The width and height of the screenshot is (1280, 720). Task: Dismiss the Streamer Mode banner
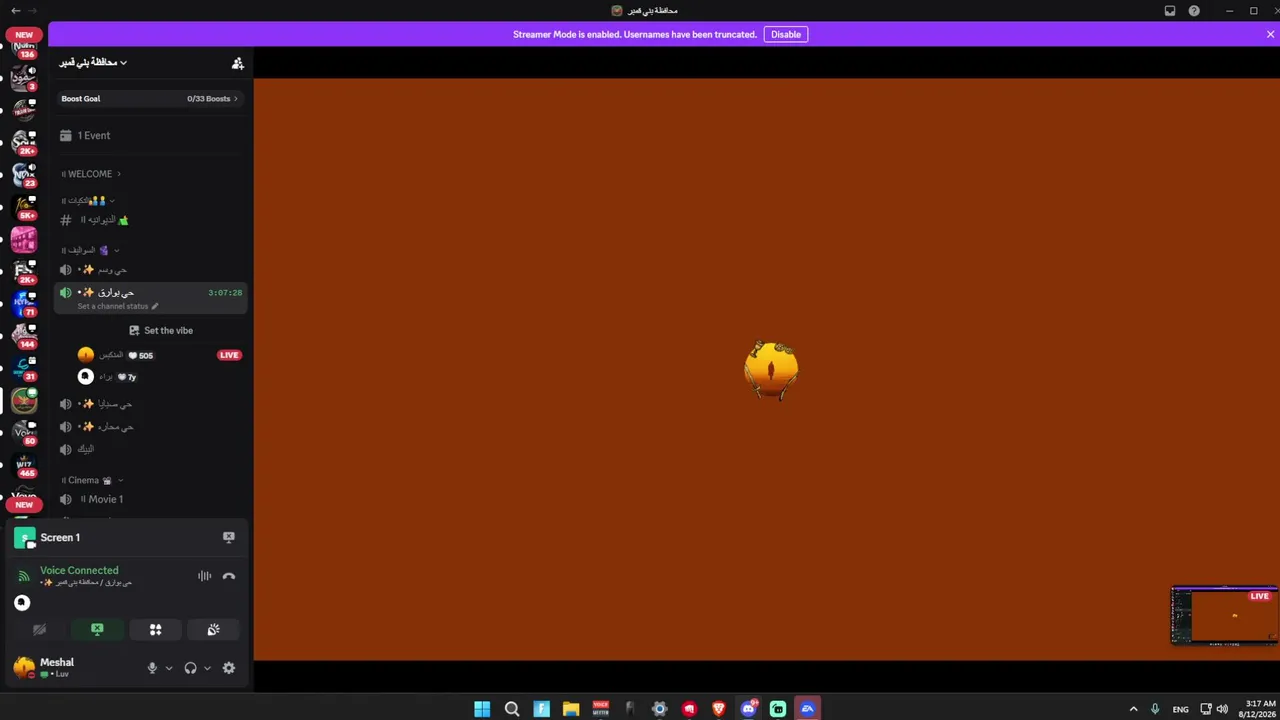click(1270, 34)
